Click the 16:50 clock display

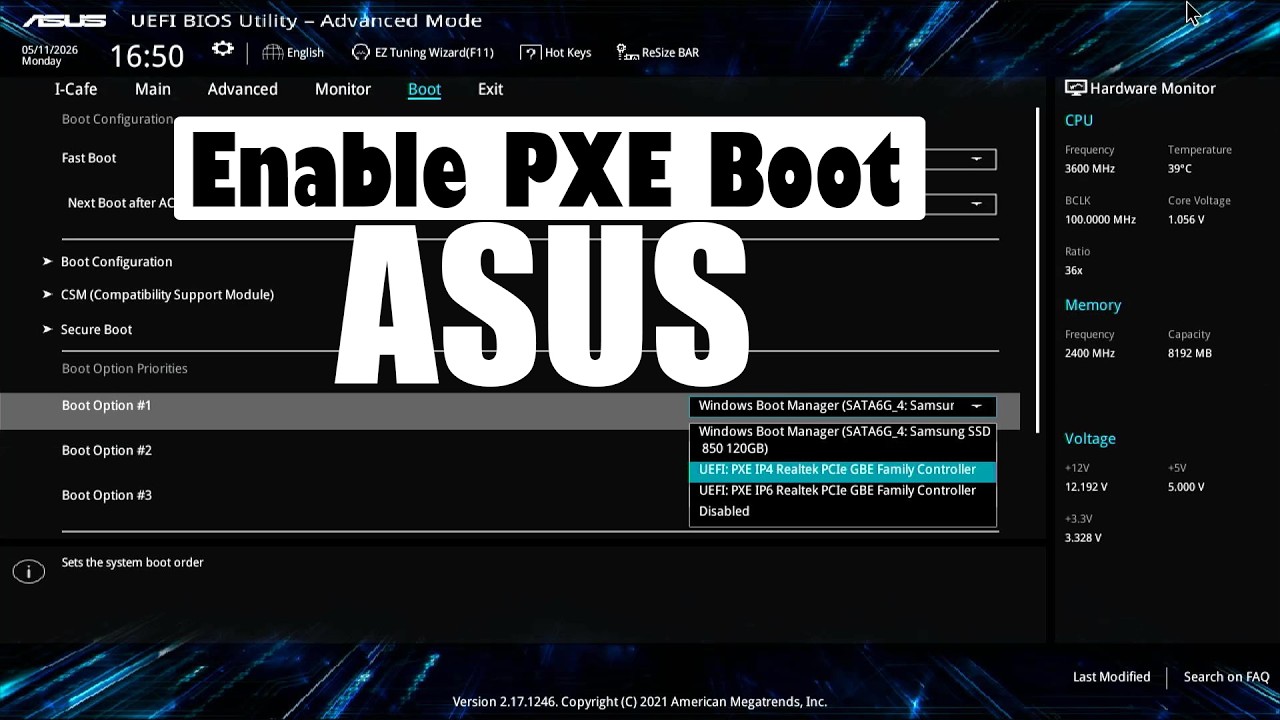click(x=146, y=56)
